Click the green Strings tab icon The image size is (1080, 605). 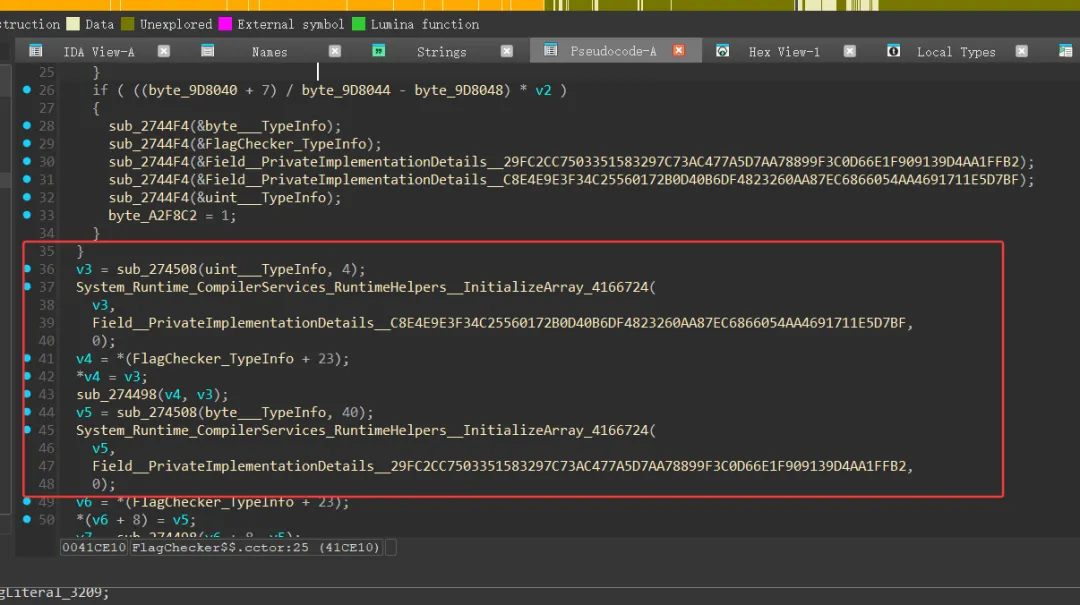point(378,50)
